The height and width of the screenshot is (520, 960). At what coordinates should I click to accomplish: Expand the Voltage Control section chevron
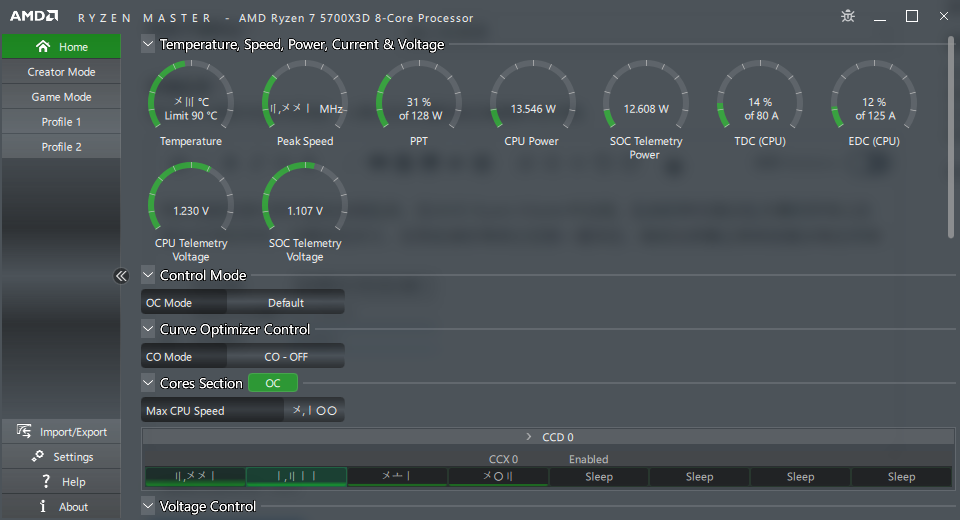point(148,506)
